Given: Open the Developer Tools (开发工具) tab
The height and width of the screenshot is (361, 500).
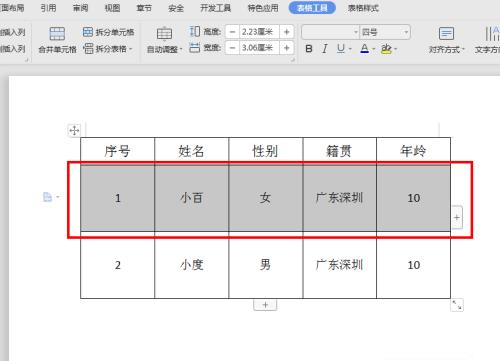Looking at the screenshot, I should pos(215,8).
